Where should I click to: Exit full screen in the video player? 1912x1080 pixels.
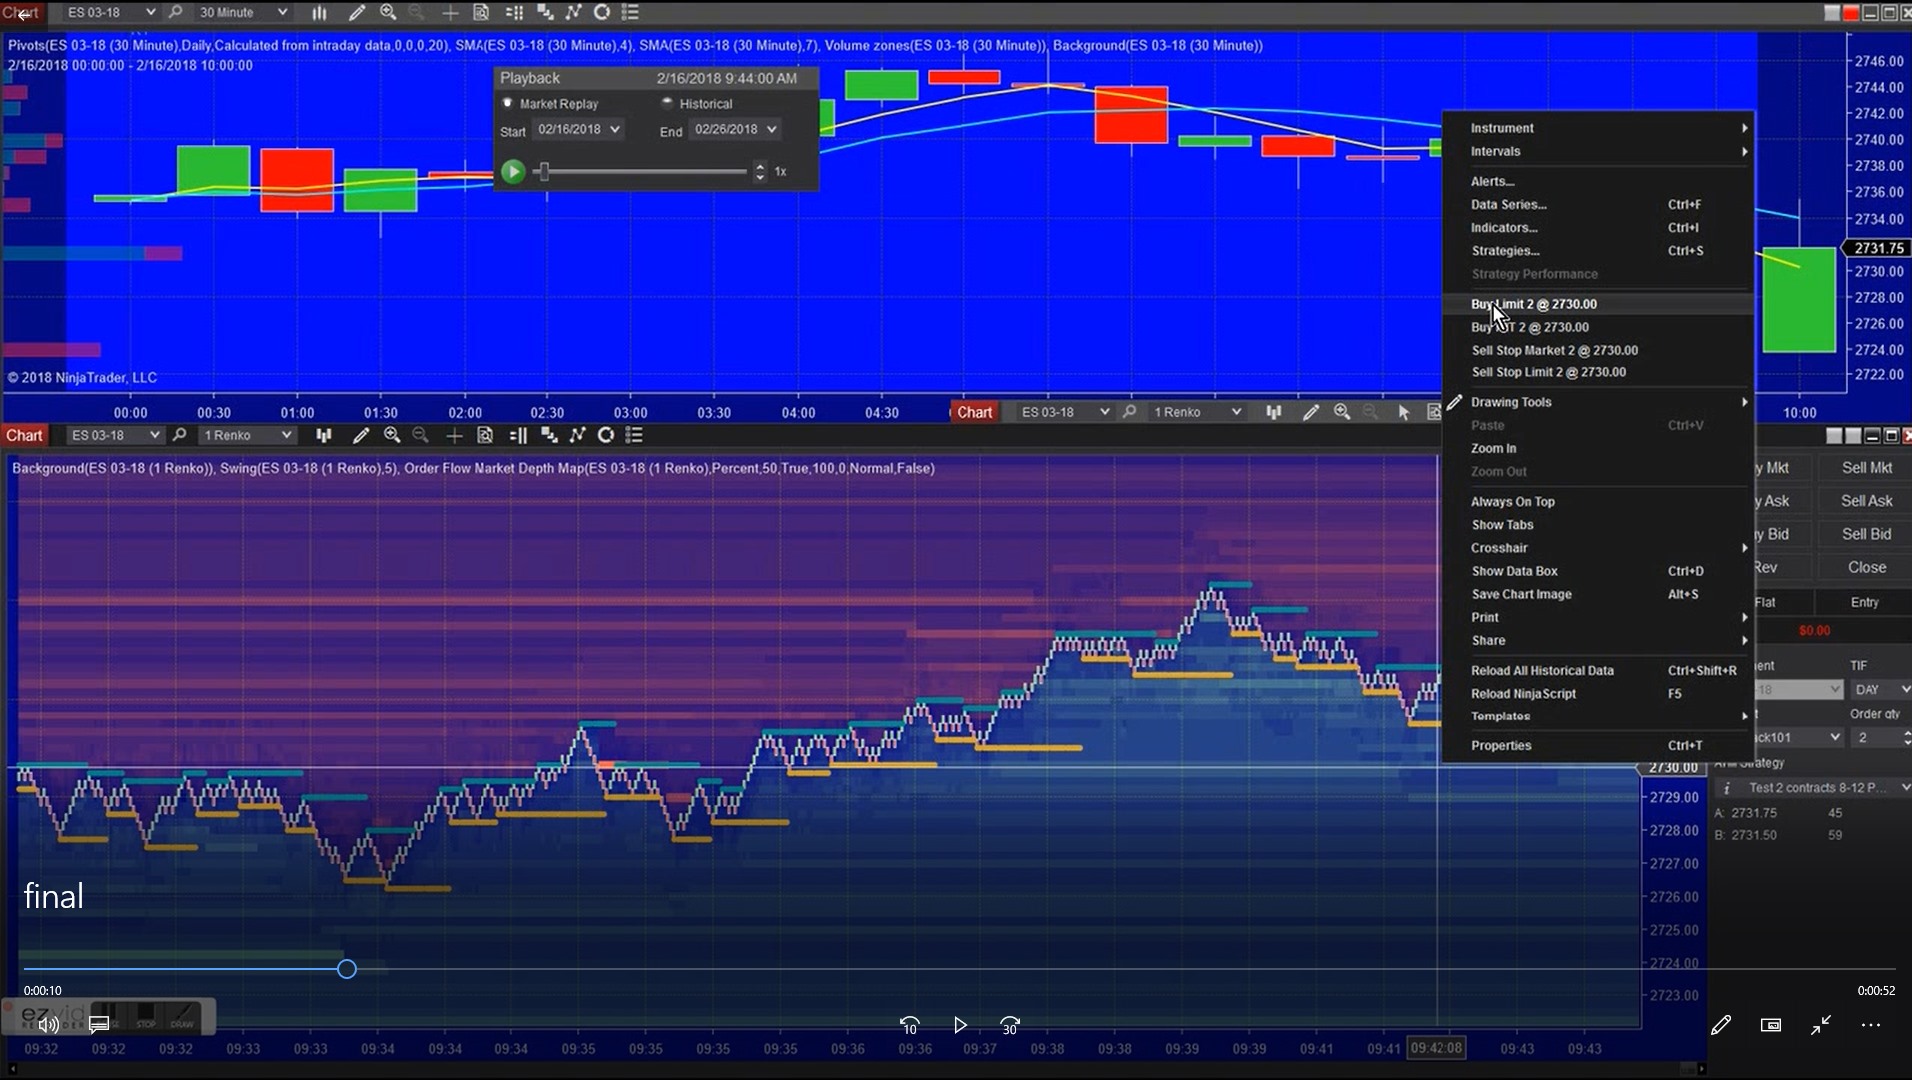(1821, 1025)
